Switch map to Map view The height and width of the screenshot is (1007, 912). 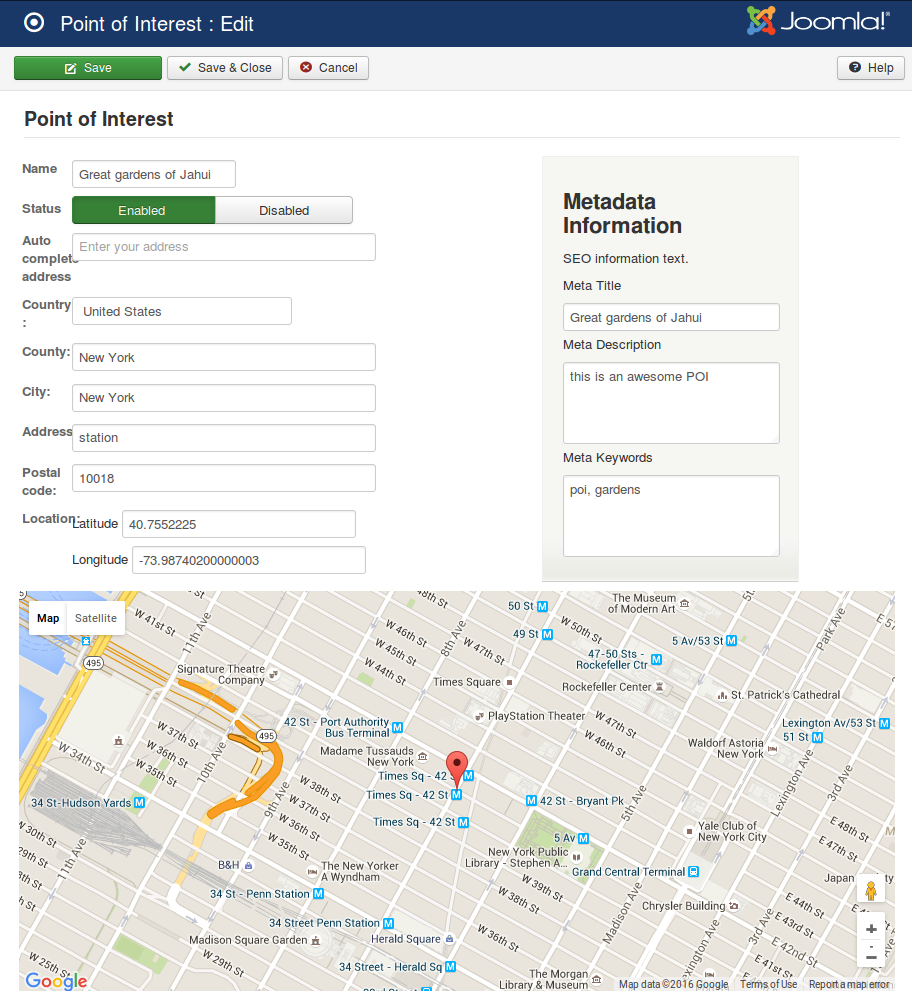coord(48,618)
